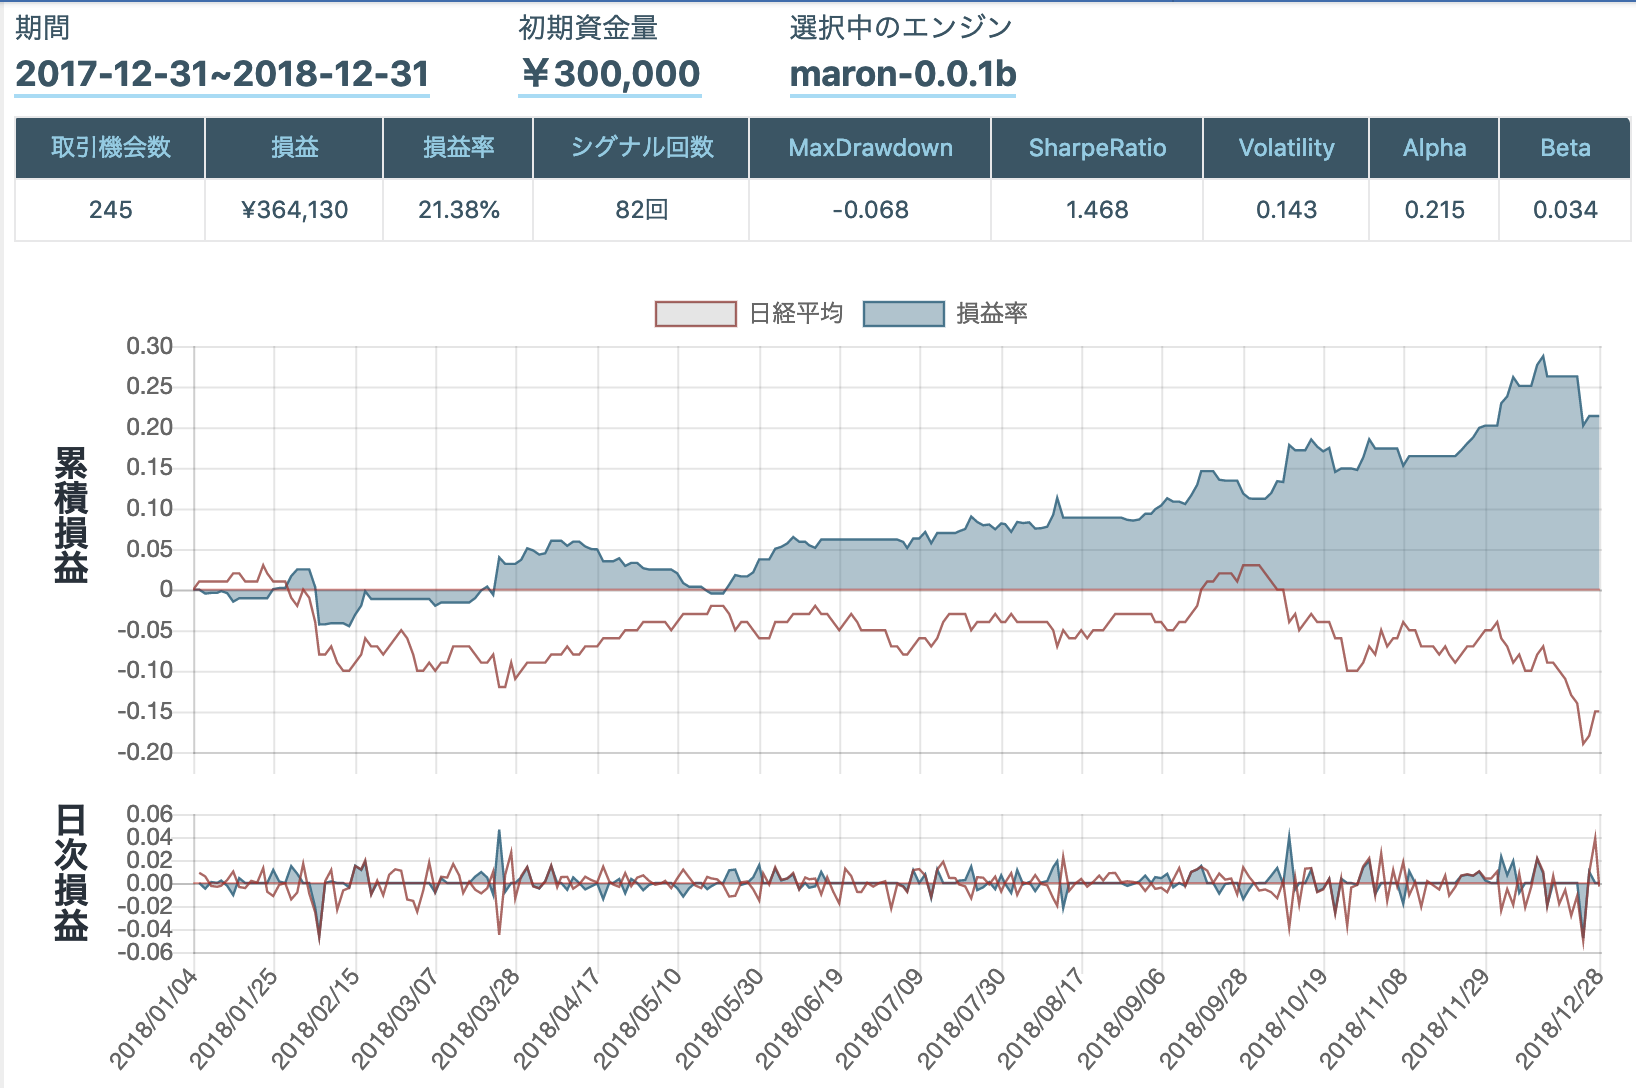
Task: Select the 245 trade opportunities cell
Action: click(x=110, y=210)
